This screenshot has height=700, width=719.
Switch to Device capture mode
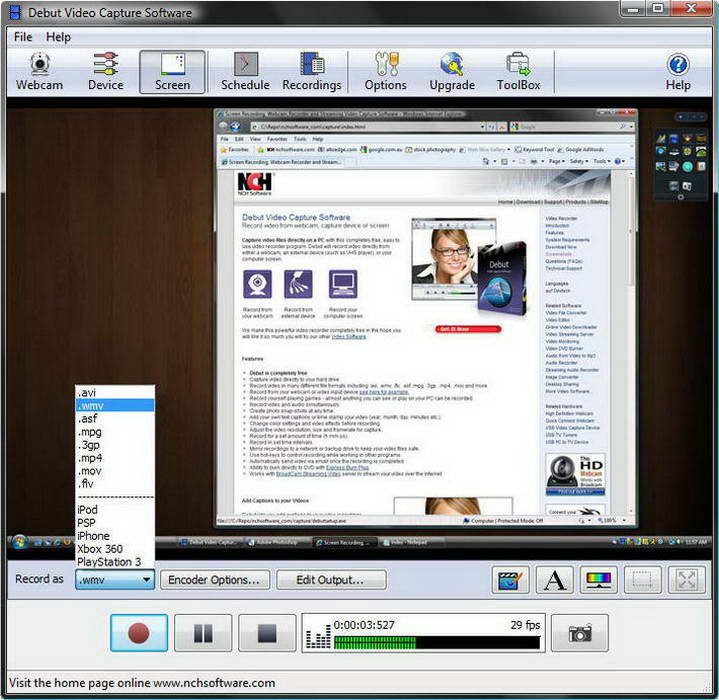[x=105, y=73]
